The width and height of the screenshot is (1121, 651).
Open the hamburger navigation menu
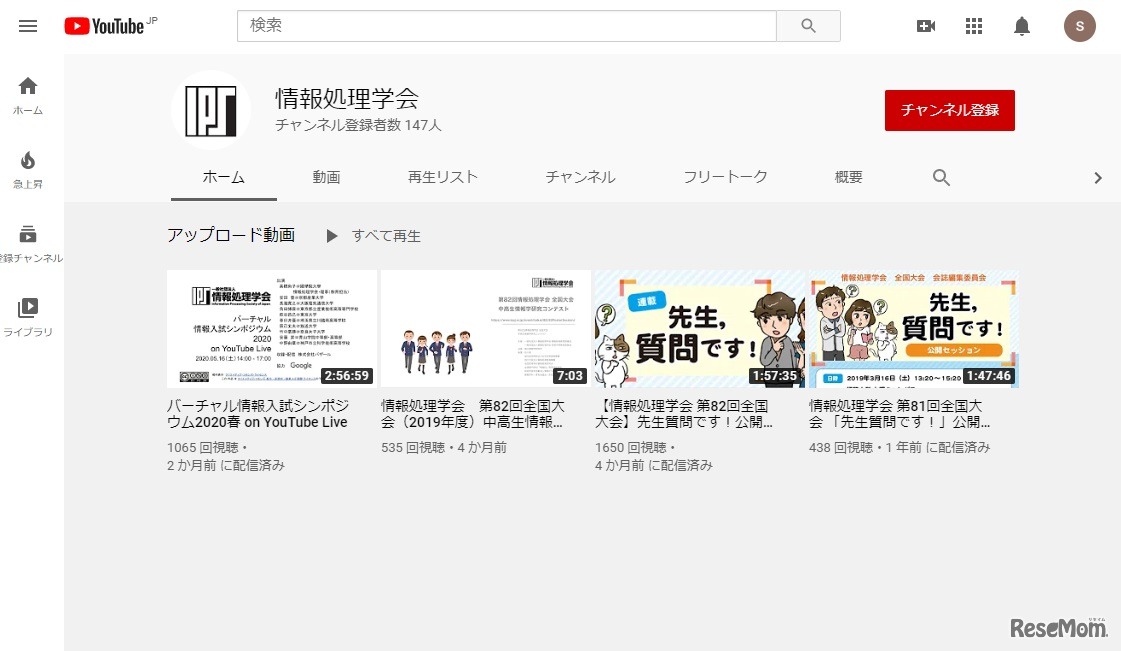point(27,26)
